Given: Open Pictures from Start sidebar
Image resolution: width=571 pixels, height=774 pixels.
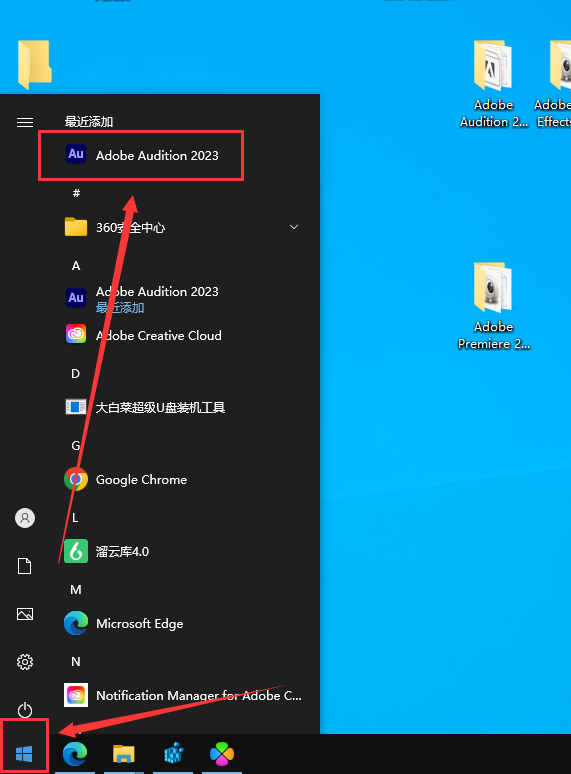Looking at the screenshot, I should pos(25,614).
